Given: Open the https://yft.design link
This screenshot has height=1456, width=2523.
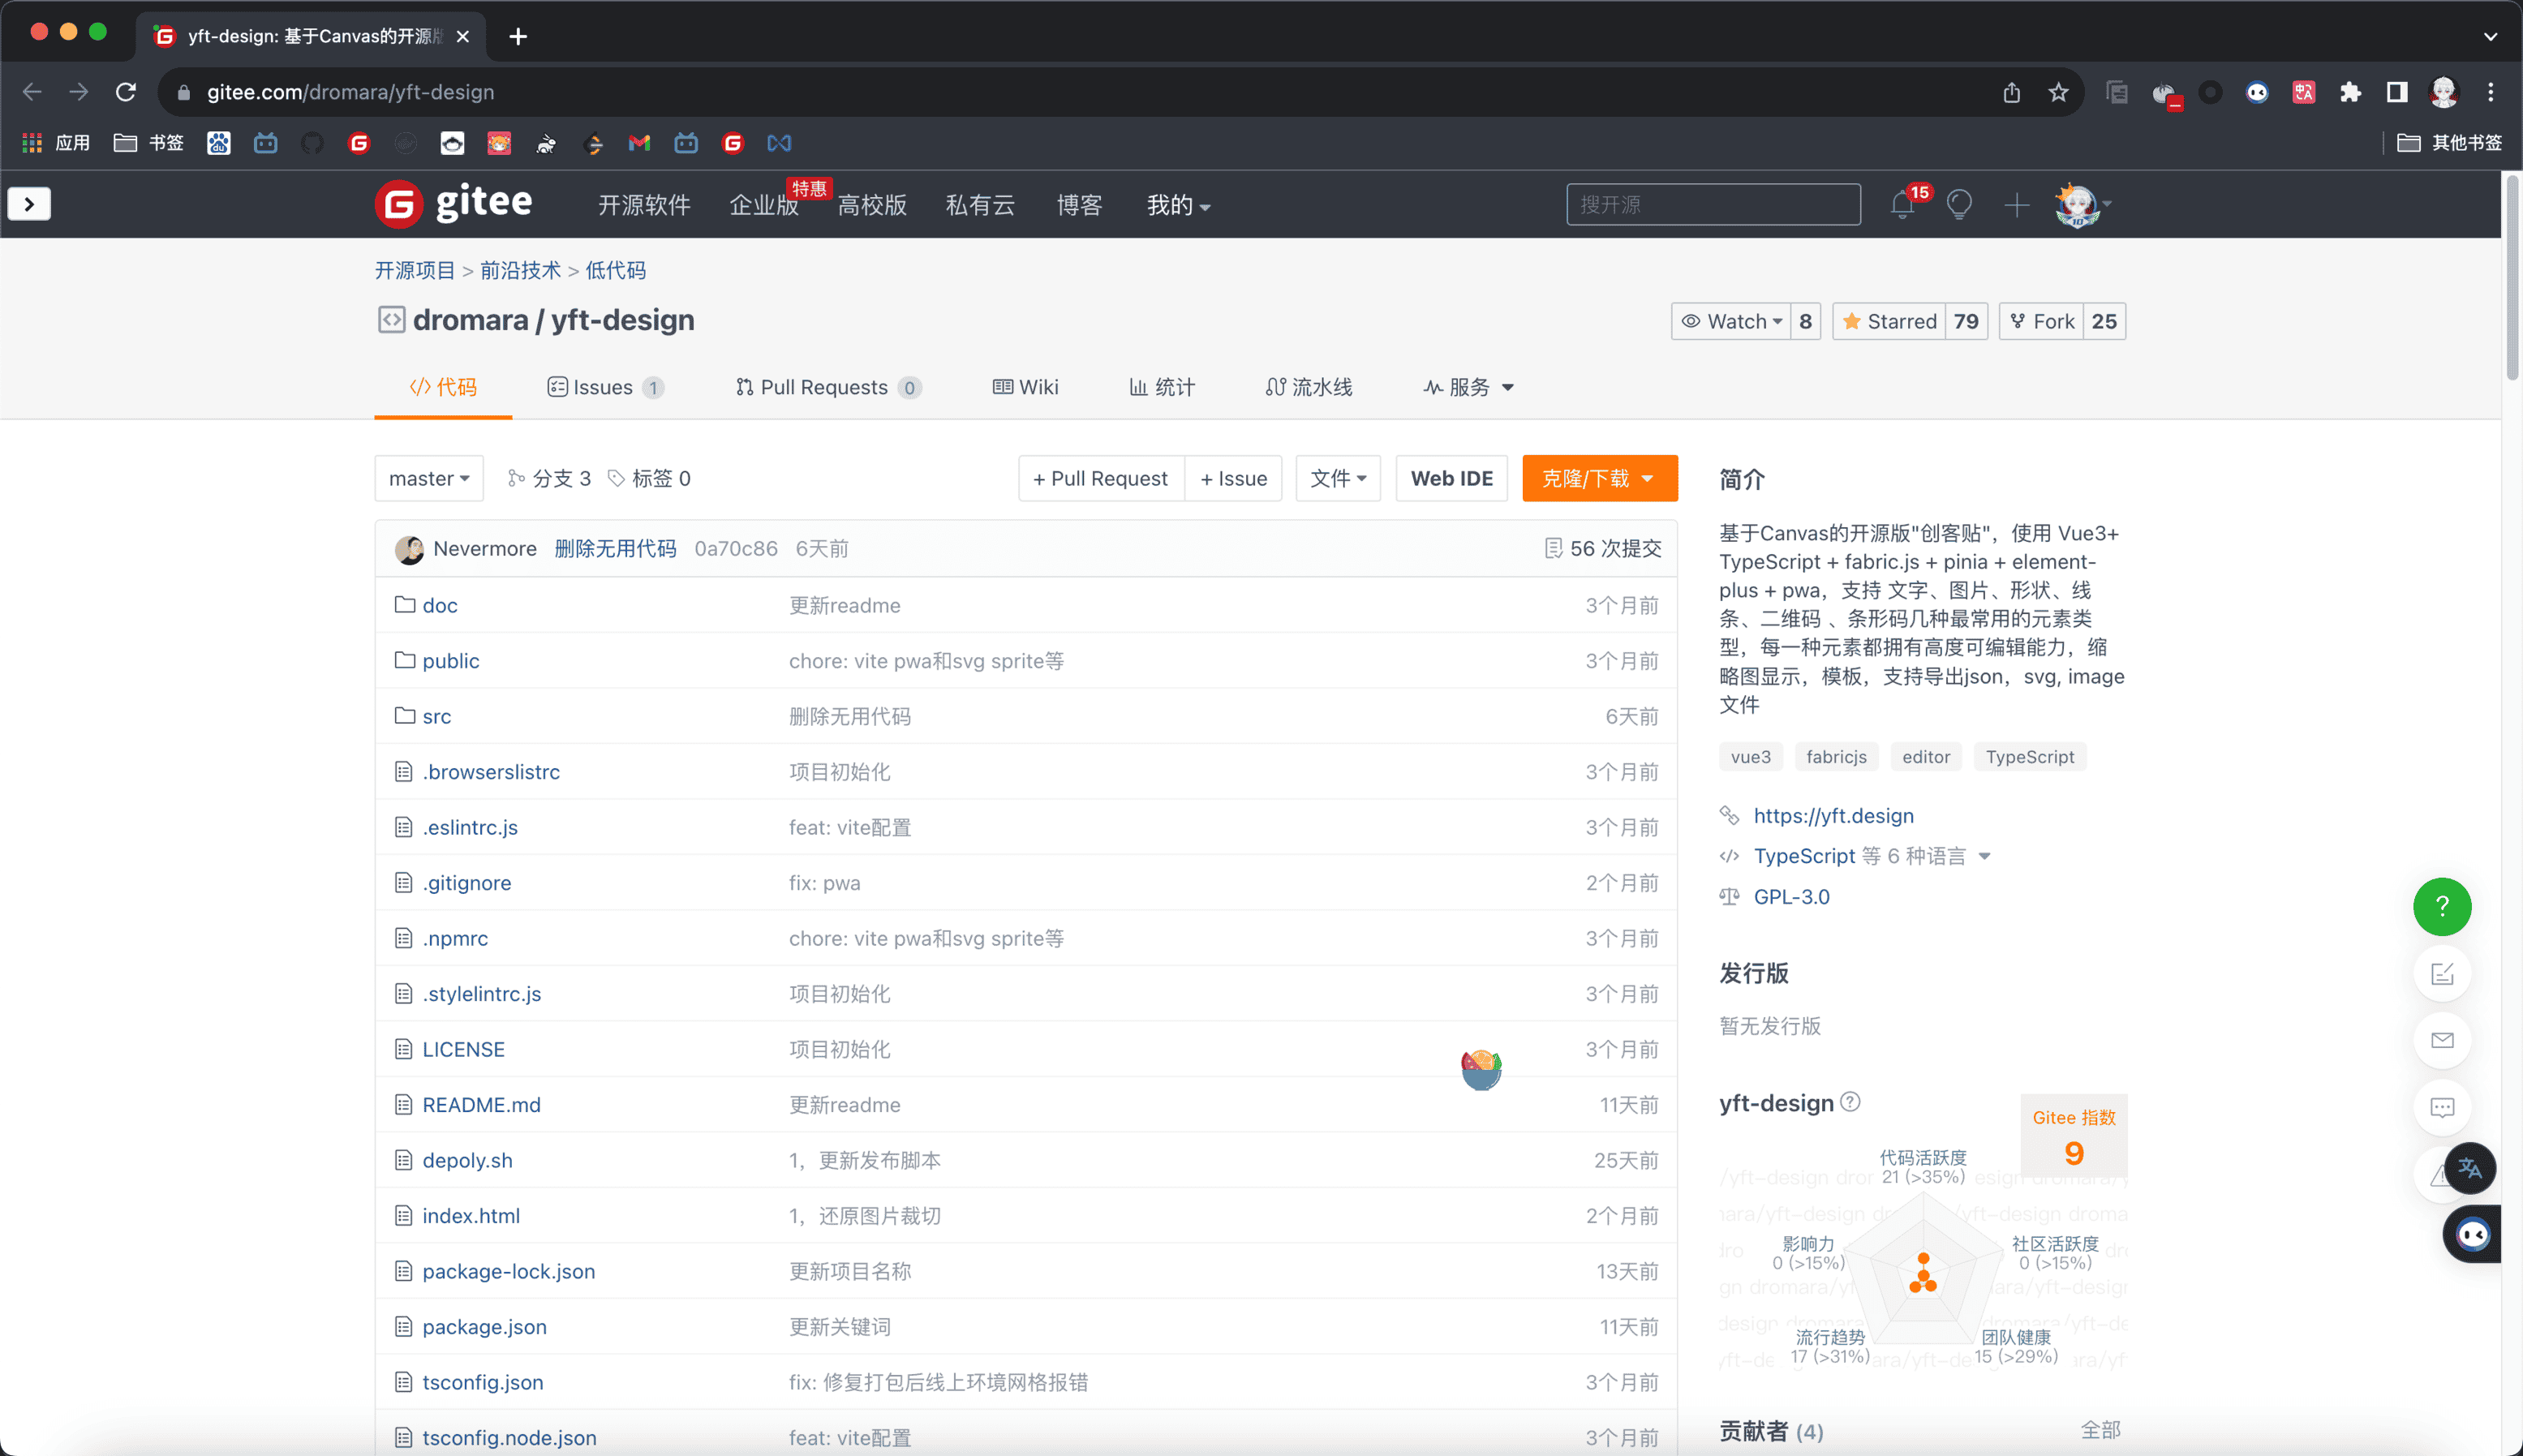Looking at the screenshot, I should pyautogui.click(x=1833, y=815).
